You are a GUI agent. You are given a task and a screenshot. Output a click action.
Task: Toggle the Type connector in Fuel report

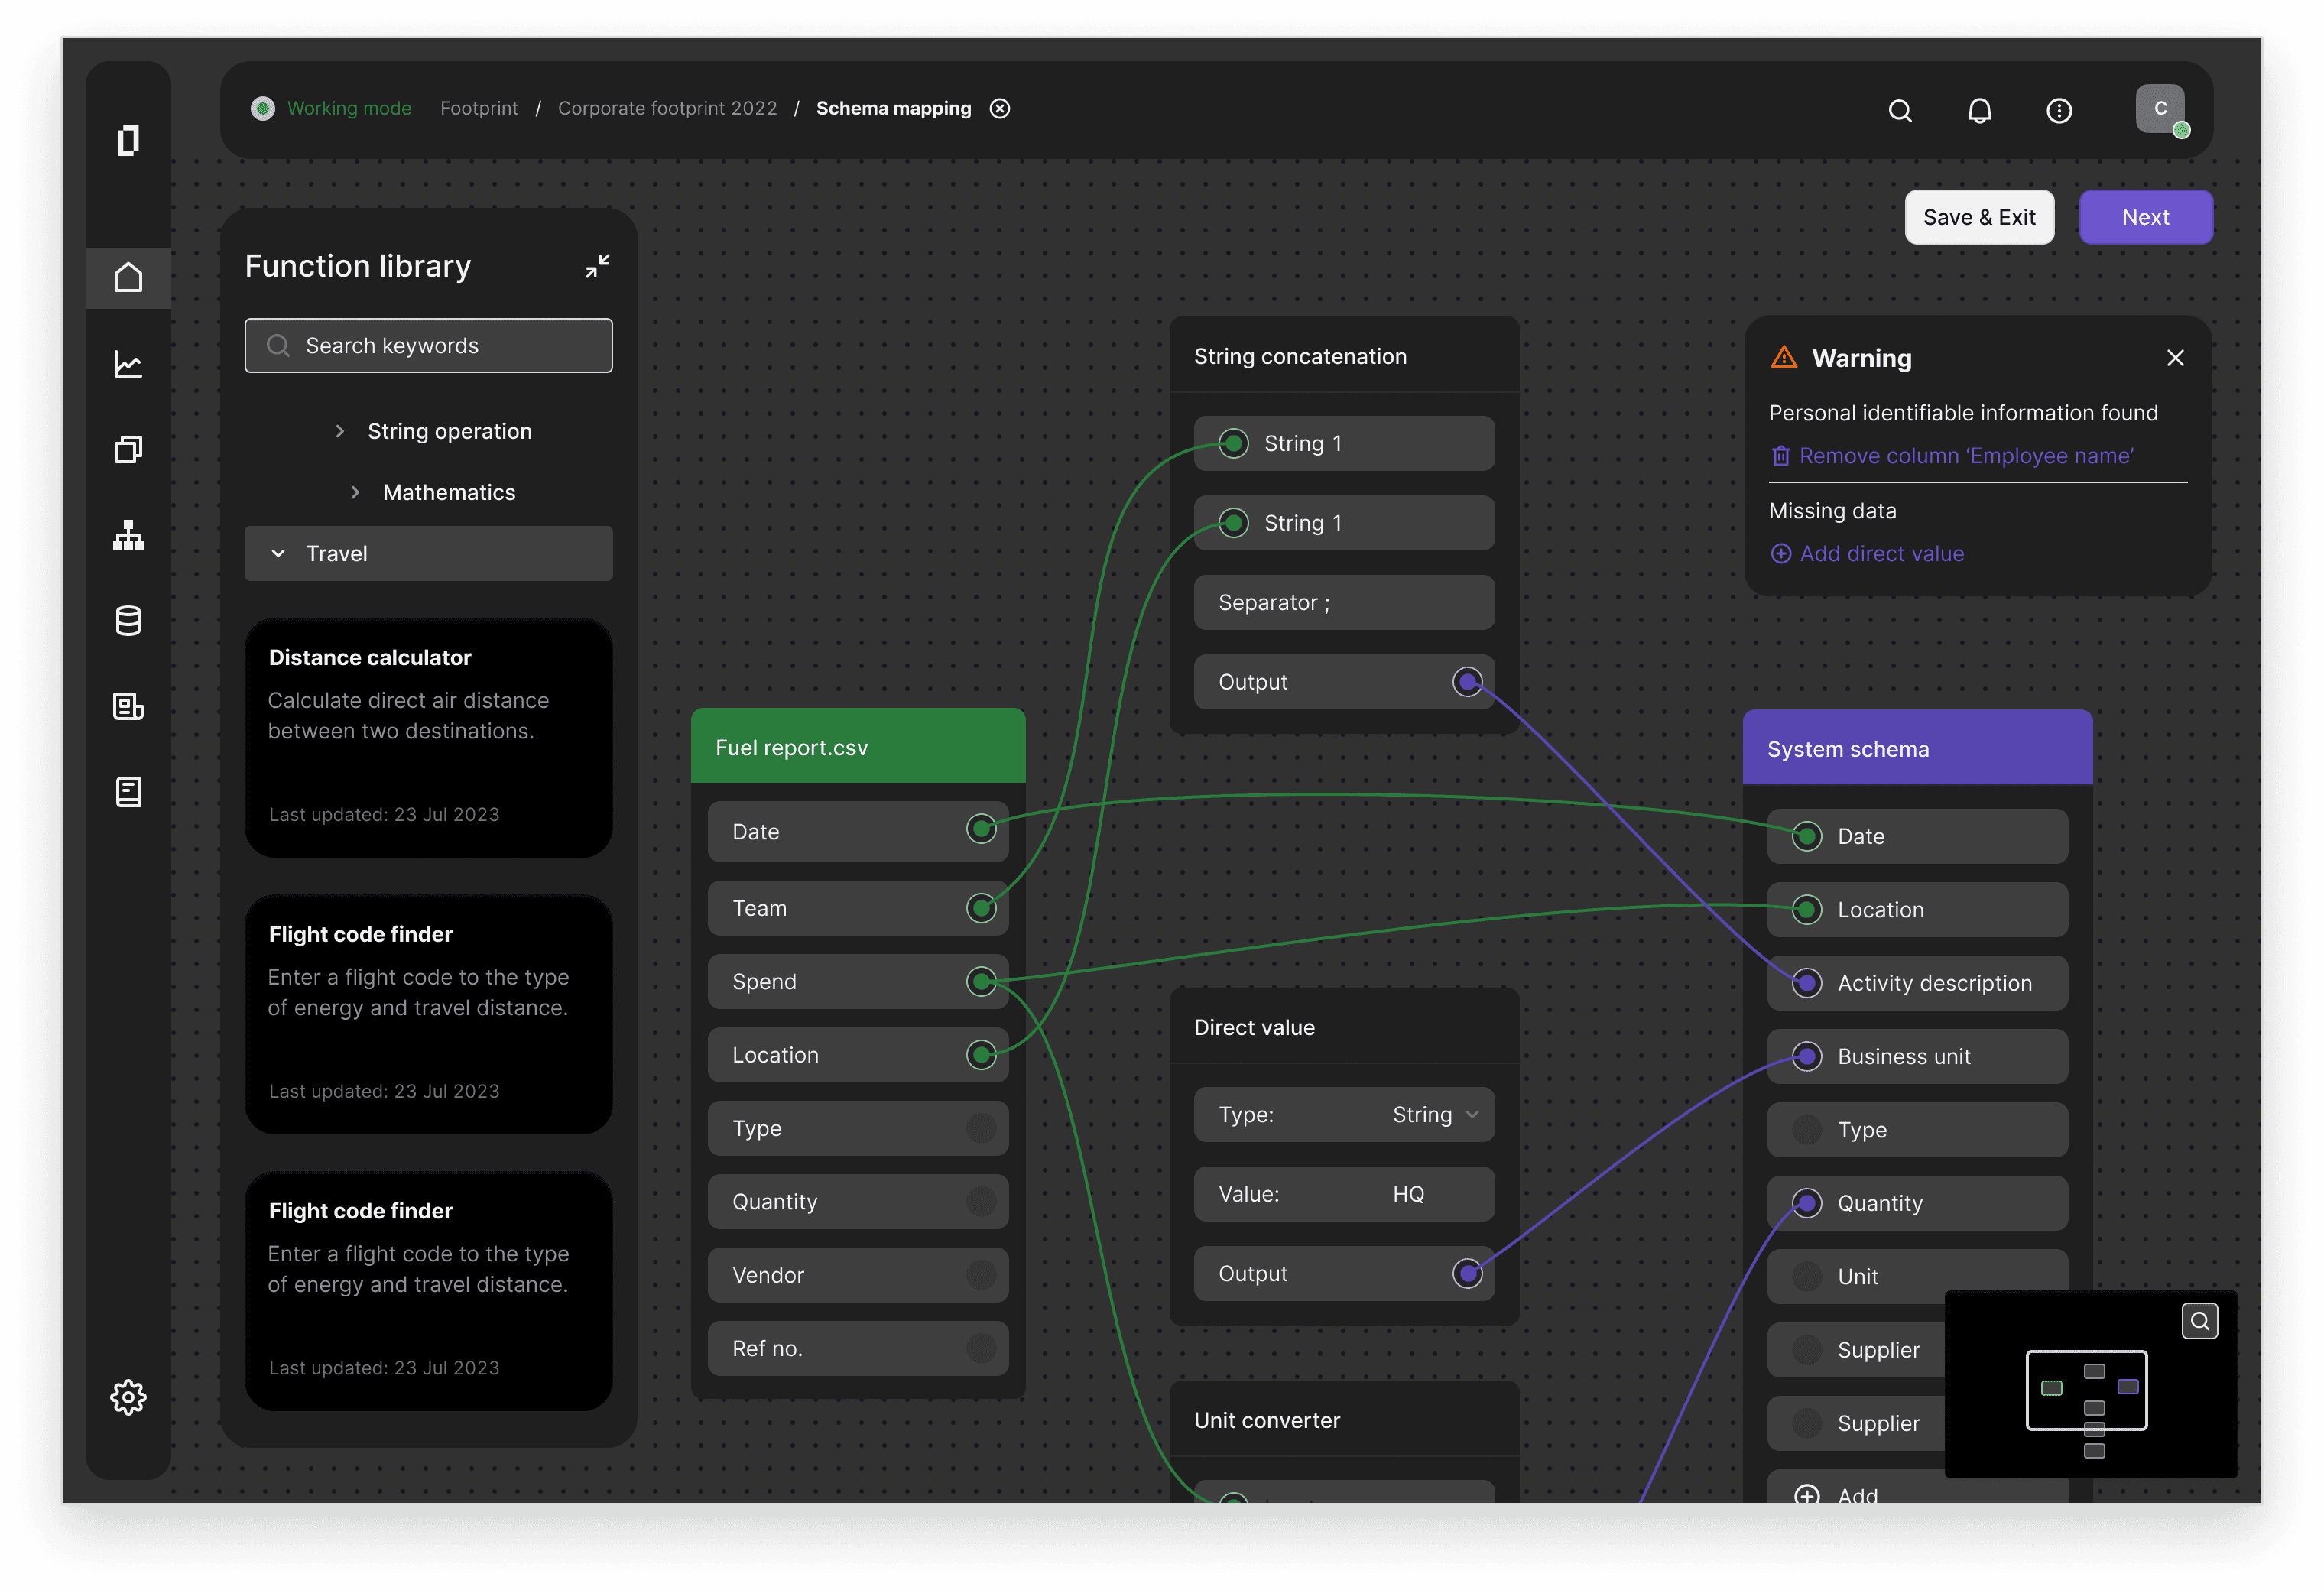[981, 1128]
